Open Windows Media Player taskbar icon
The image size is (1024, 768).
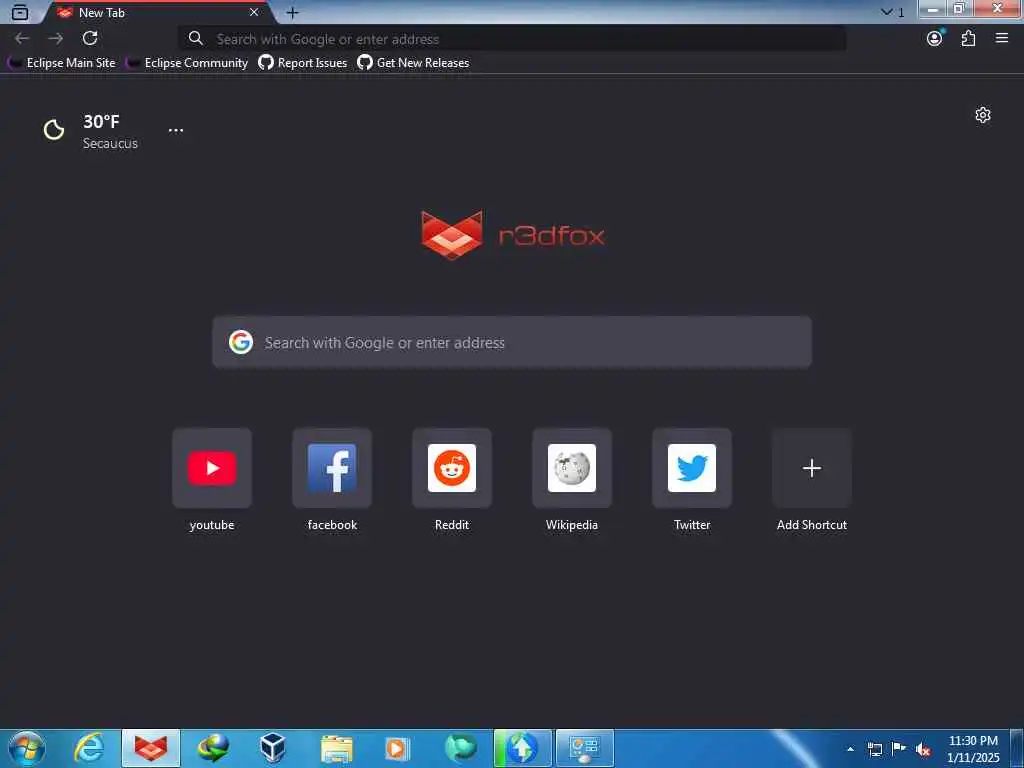point(397,748)
